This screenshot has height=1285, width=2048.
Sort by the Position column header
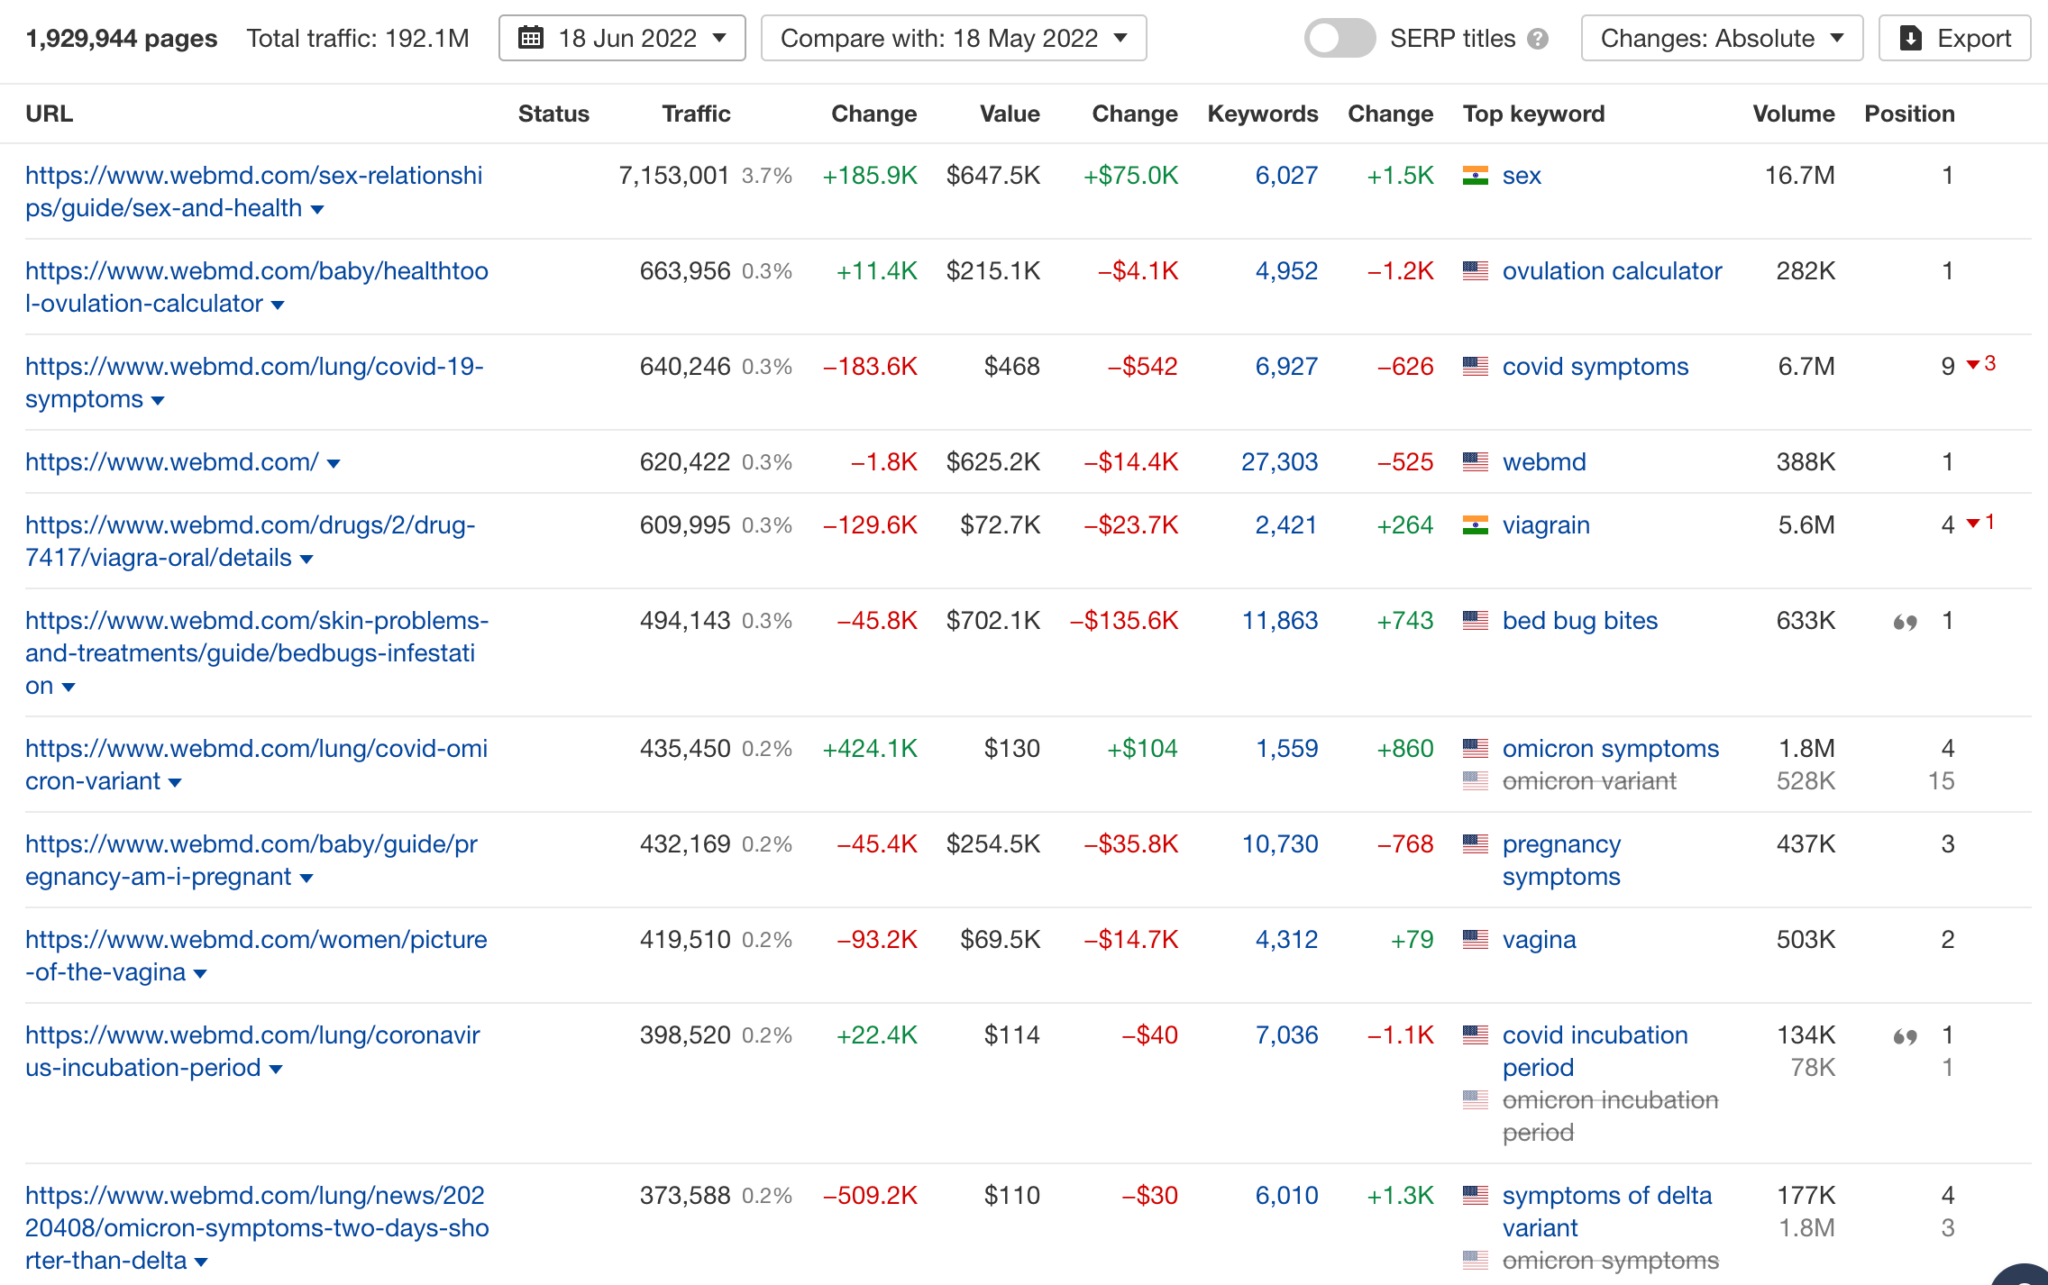pyautogui.click(x=1909, y=114)
